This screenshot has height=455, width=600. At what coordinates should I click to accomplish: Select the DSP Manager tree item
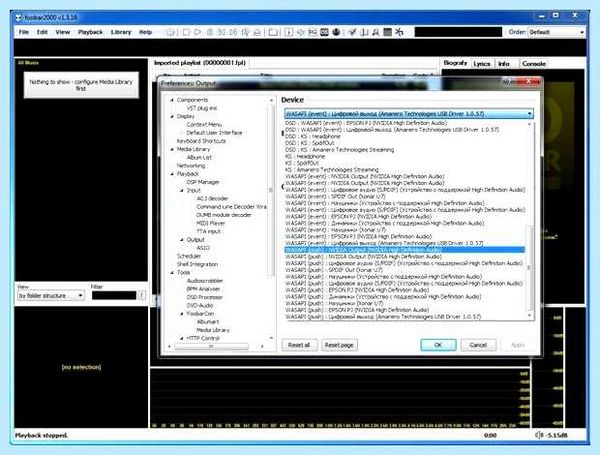[203, 182]
